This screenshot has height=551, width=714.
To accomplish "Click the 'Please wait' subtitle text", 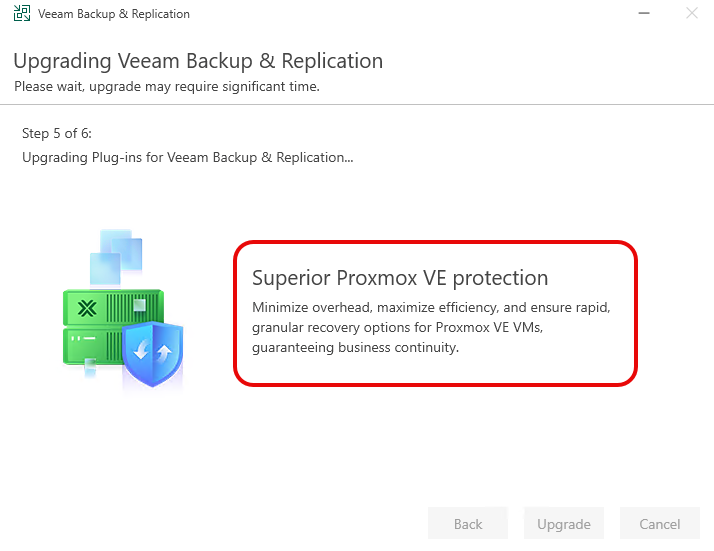I will point(166,87).
